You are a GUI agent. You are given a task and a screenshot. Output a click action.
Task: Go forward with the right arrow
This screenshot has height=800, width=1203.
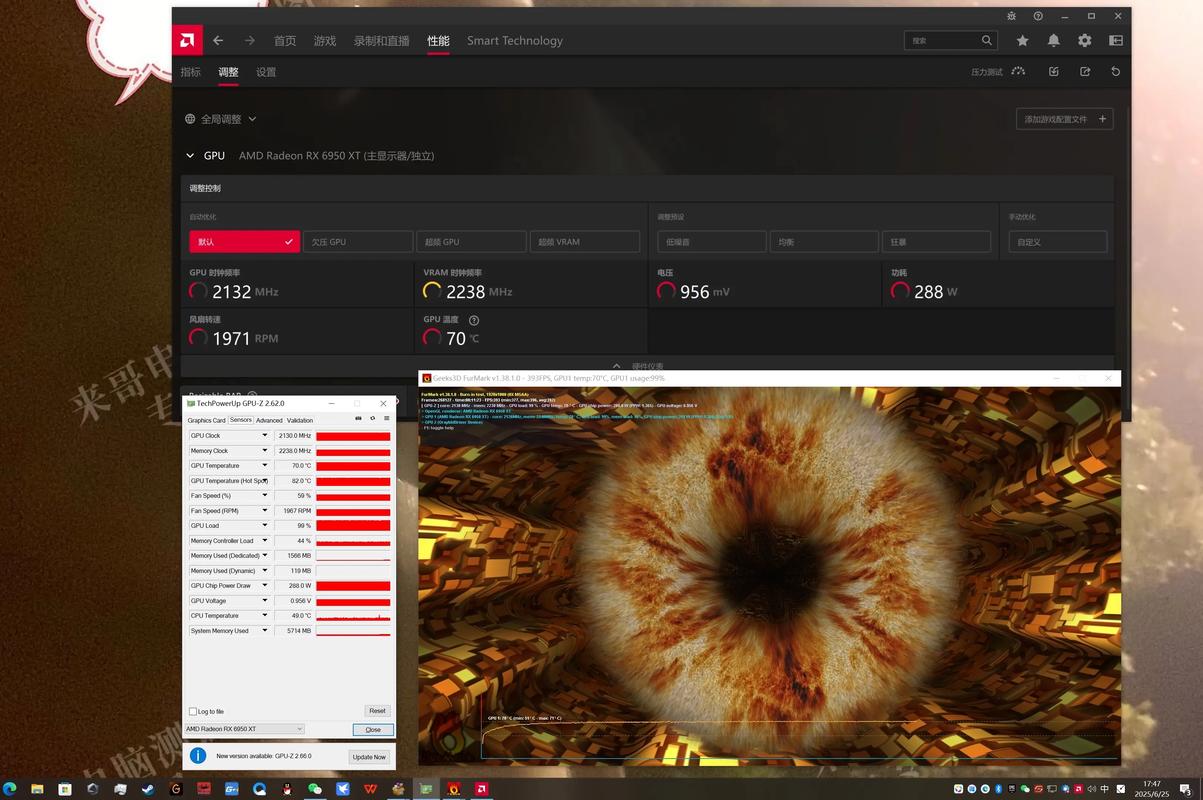tap(250, 40)
